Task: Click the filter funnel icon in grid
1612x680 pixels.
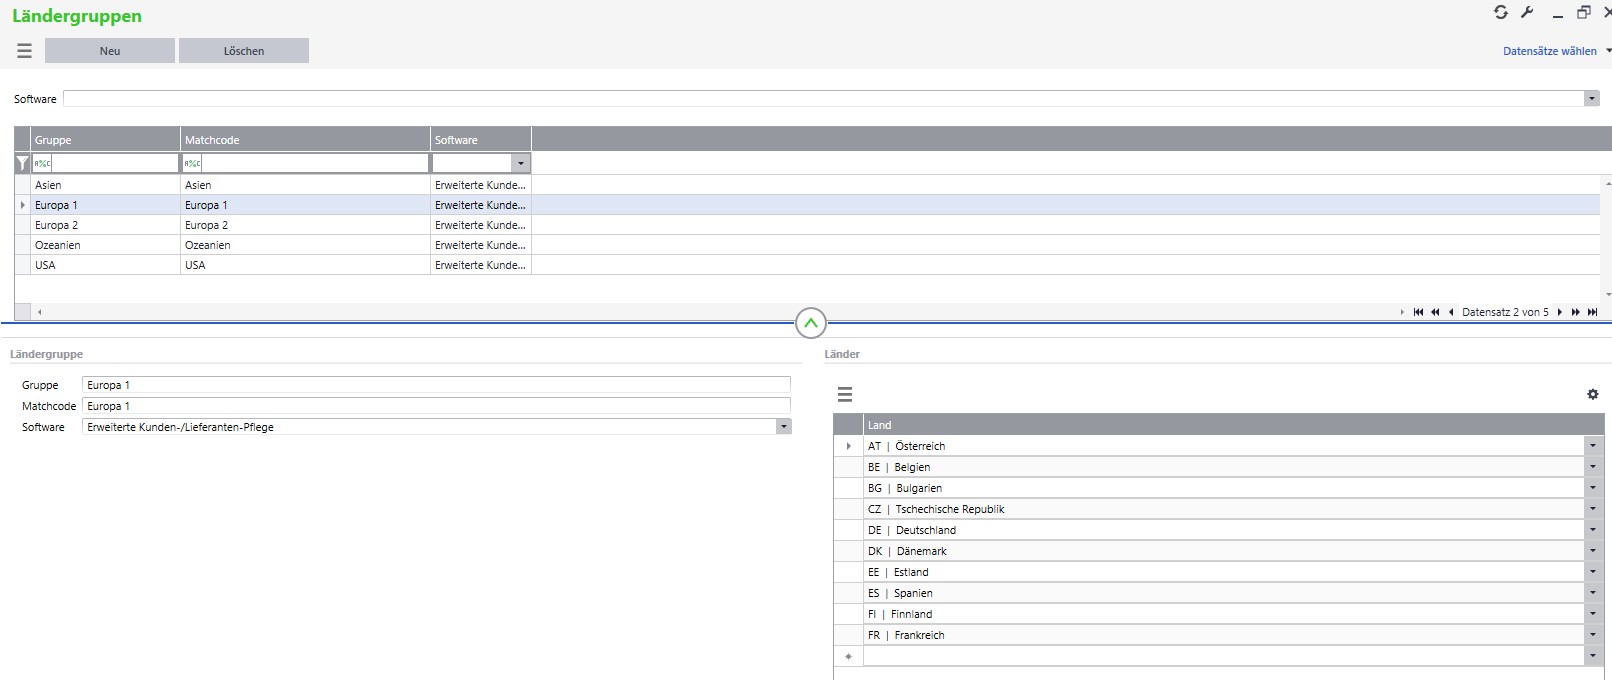Action: pyautogui.click(x=22, y=163)
